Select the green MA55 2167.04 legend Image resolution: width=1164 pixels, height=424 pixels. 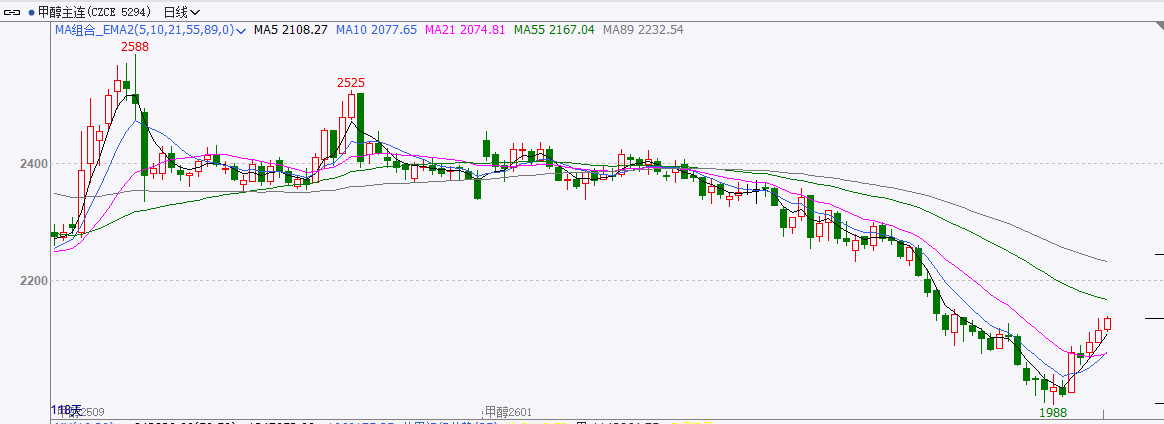(x=554, y=31)
